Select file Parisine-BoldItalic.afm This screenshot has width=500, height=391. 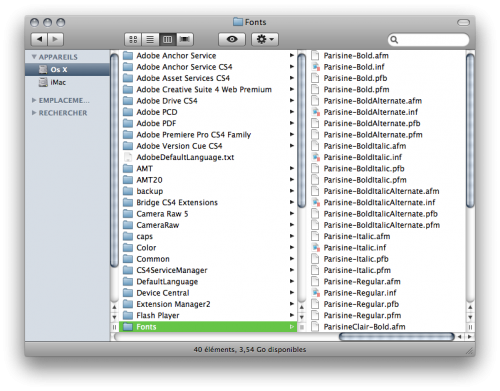coord(387,146)
